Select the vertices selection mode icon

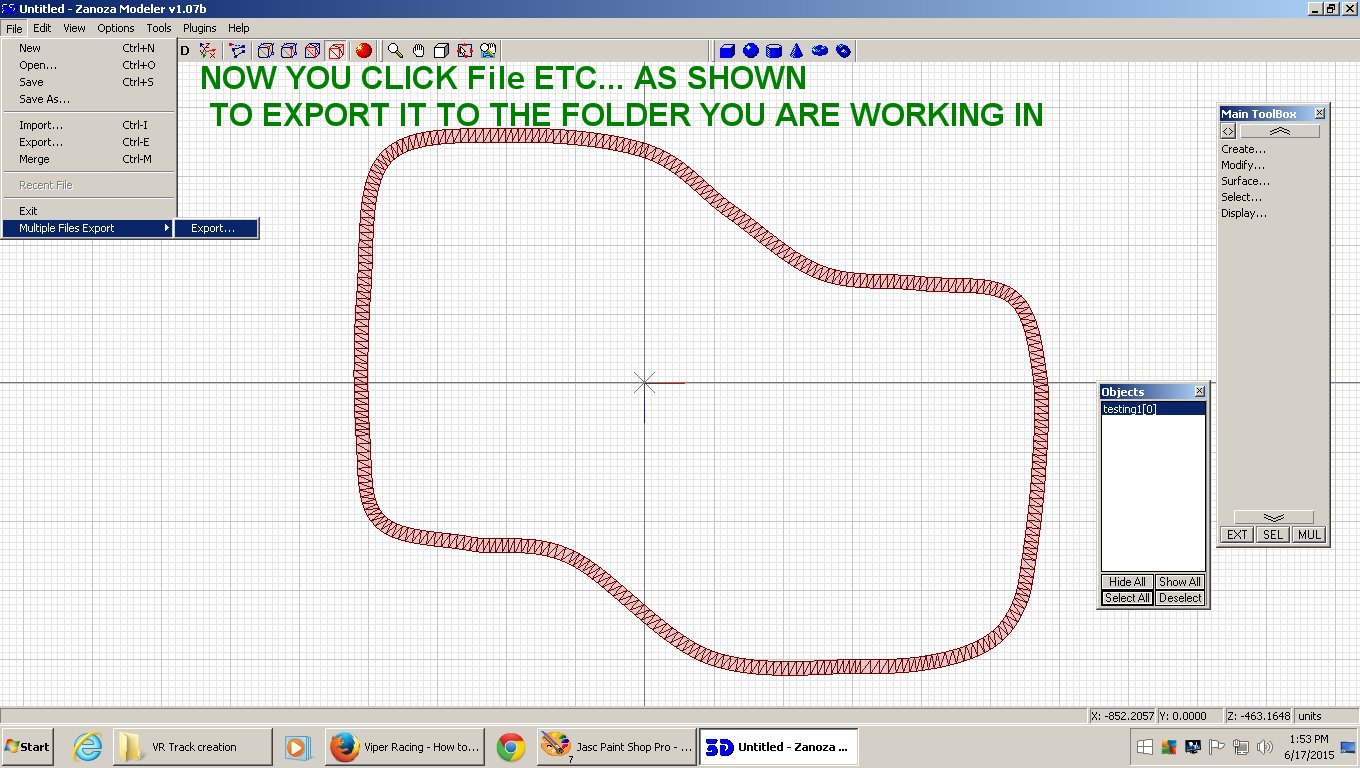[208, 50]
